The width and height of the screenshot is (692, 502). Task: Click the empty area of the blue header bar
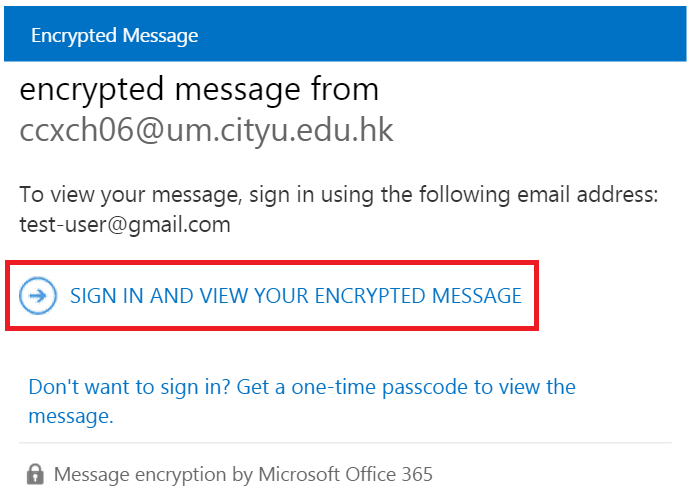(x=450, y=36)
